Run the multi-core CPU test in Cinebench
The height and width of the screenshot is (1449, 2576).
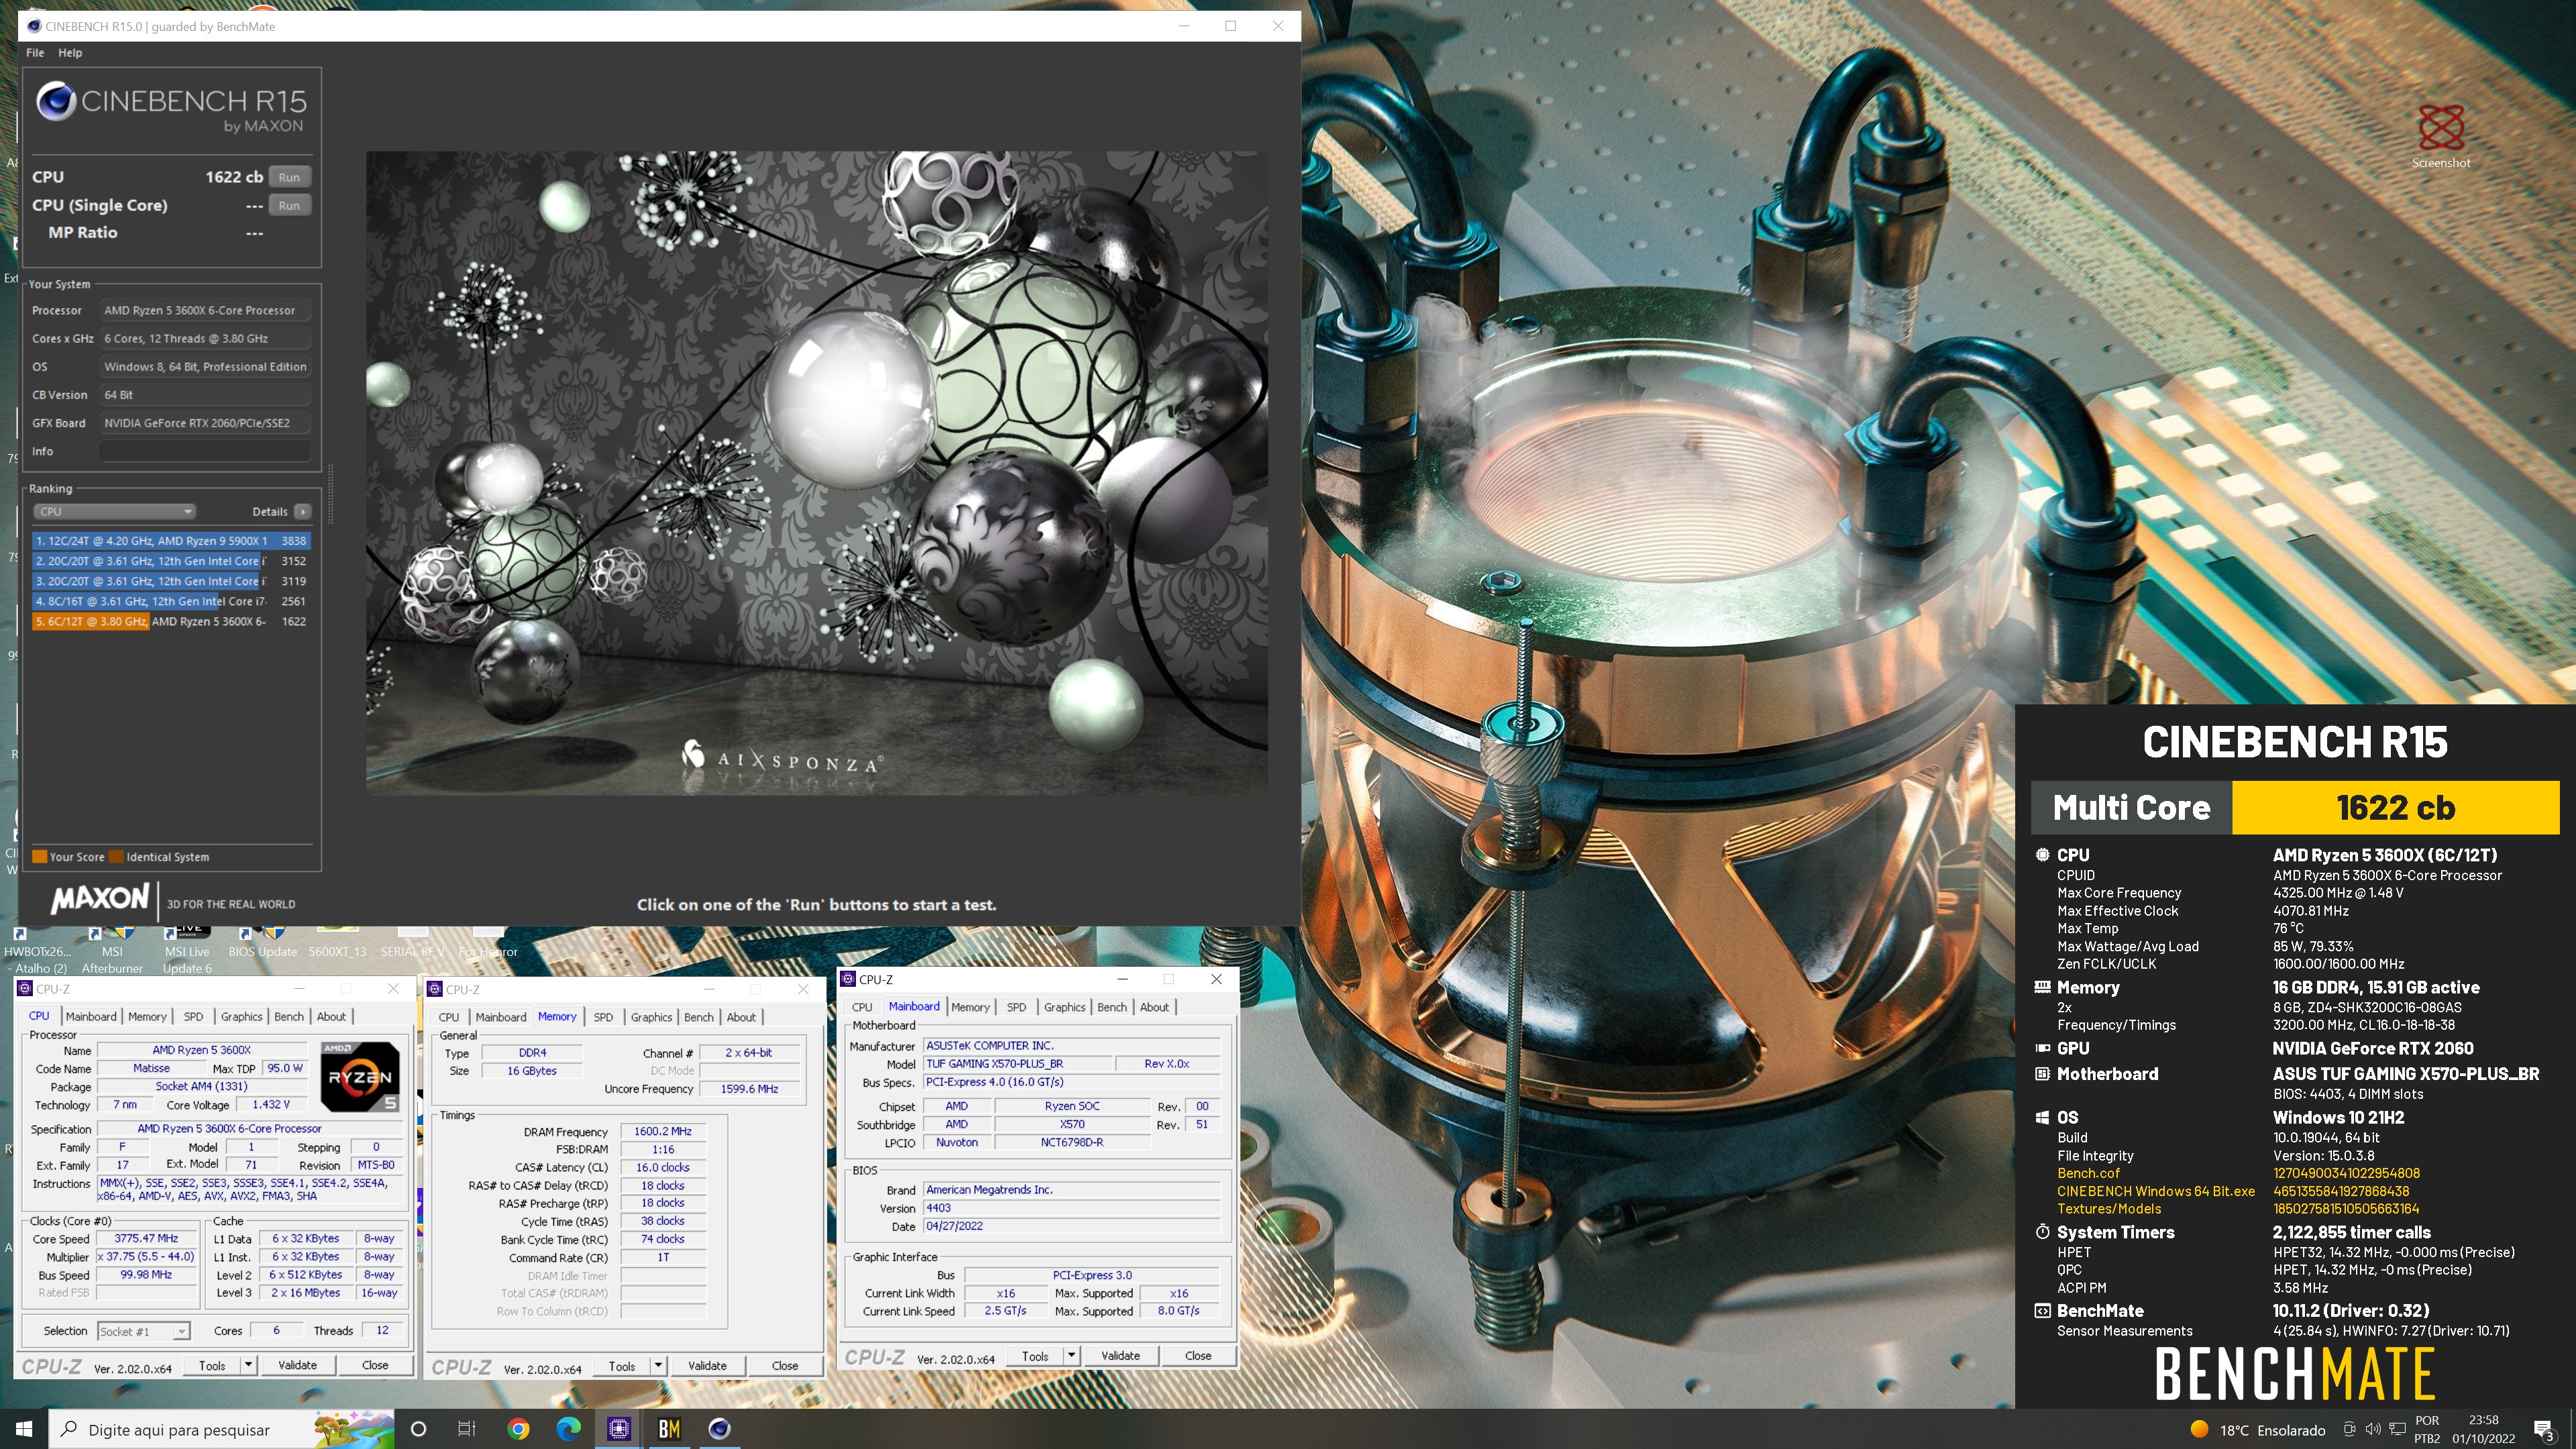[289, 177]
